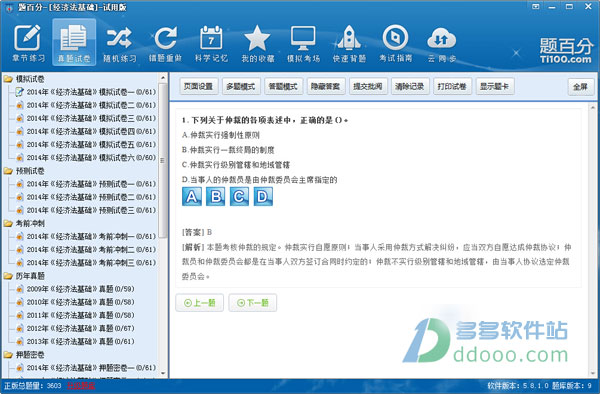Open 快速背题 rocket icon
The height and width of the screenshot is (394, 600).
tap(349, 43)
